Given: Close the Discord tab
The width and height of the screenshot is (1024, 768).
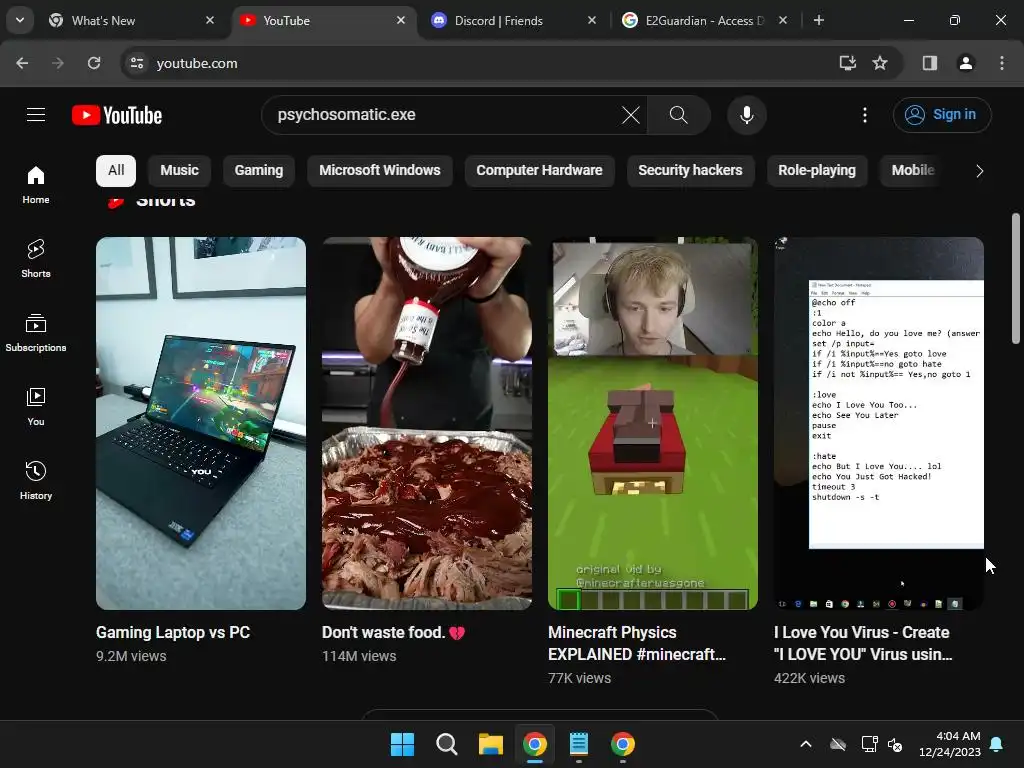Looking at the screenshot, I should [x=592, y=20].
